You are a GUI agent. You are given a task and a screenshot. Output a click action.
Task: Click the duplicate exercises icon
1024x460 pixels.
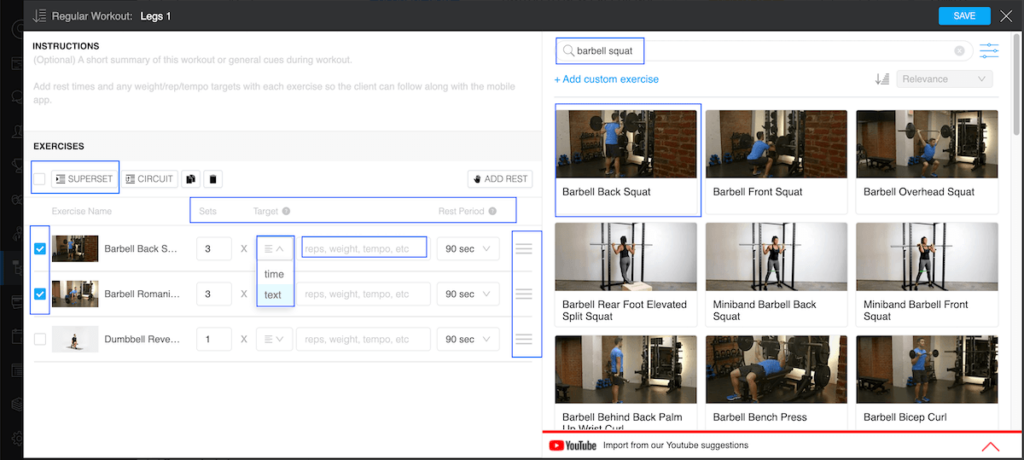click(190, 179)
